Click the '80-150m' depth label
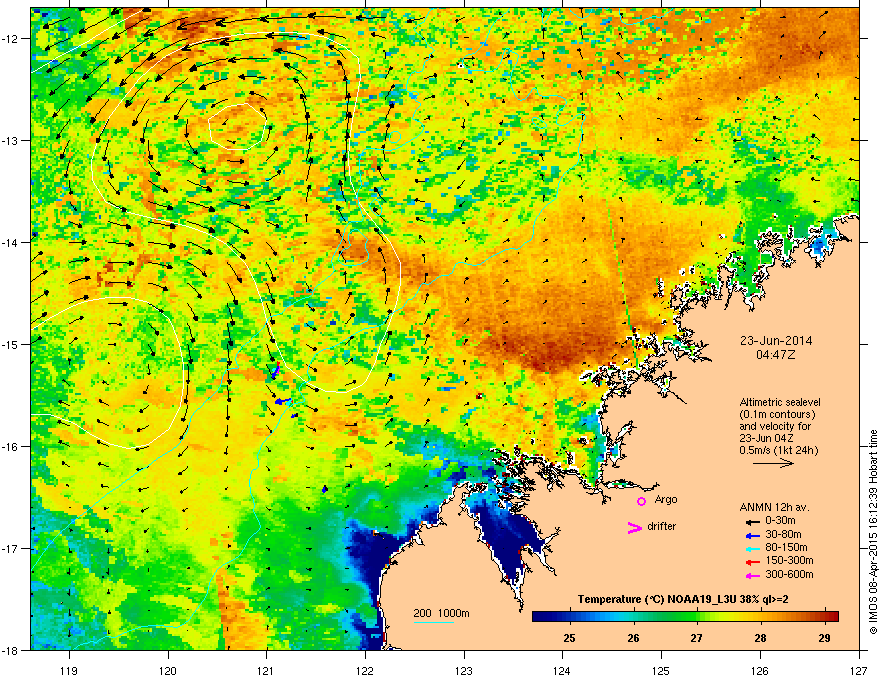The image size is (880, 680). (786, 548)
